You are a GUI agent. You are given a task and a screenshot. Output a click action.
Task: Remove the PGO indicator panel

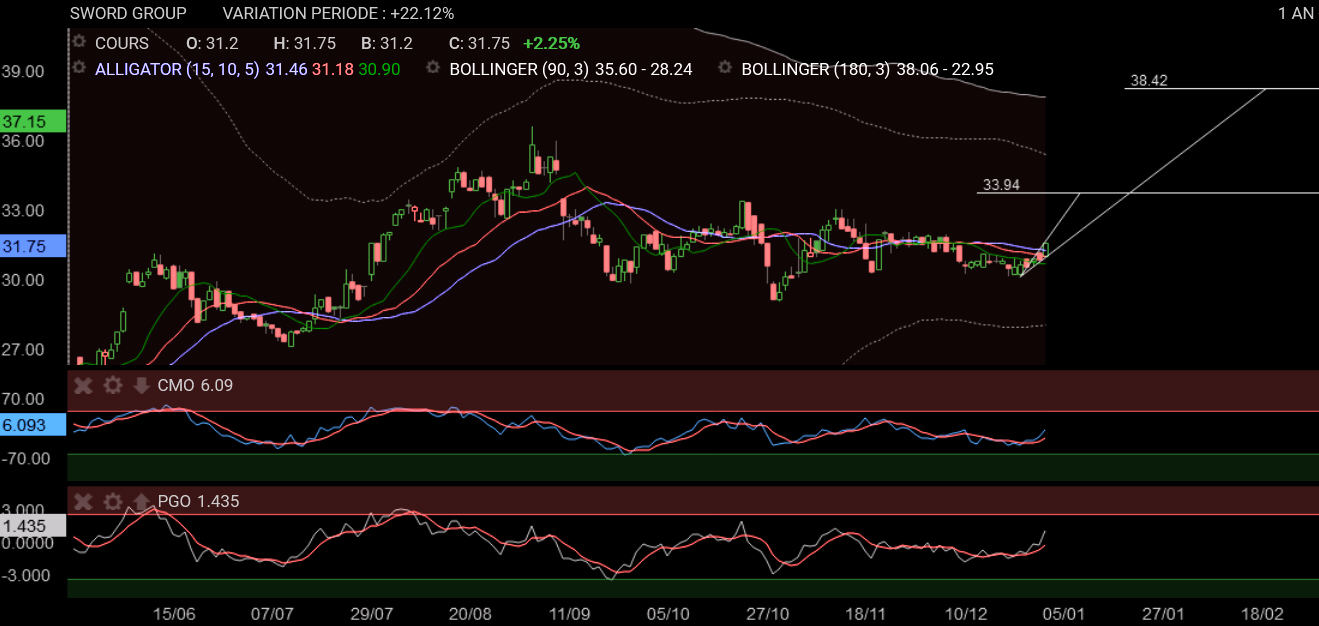(84, 501)
